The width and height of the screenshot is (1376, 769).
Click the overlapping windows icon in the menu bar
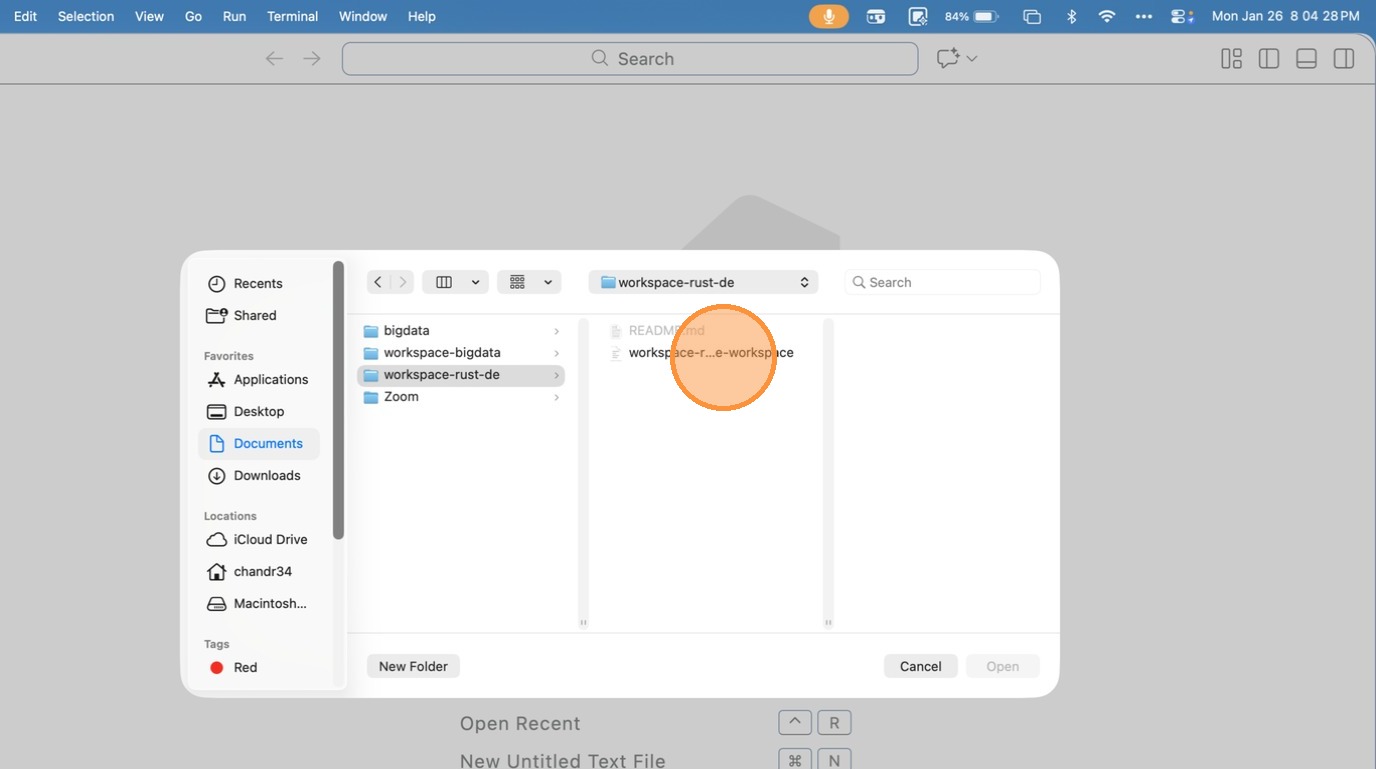(1032, 16)
